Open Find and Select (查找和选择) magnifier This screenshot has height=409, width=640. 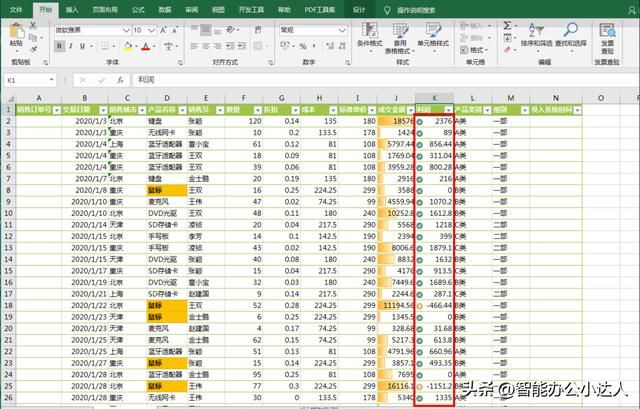(571, 35)
